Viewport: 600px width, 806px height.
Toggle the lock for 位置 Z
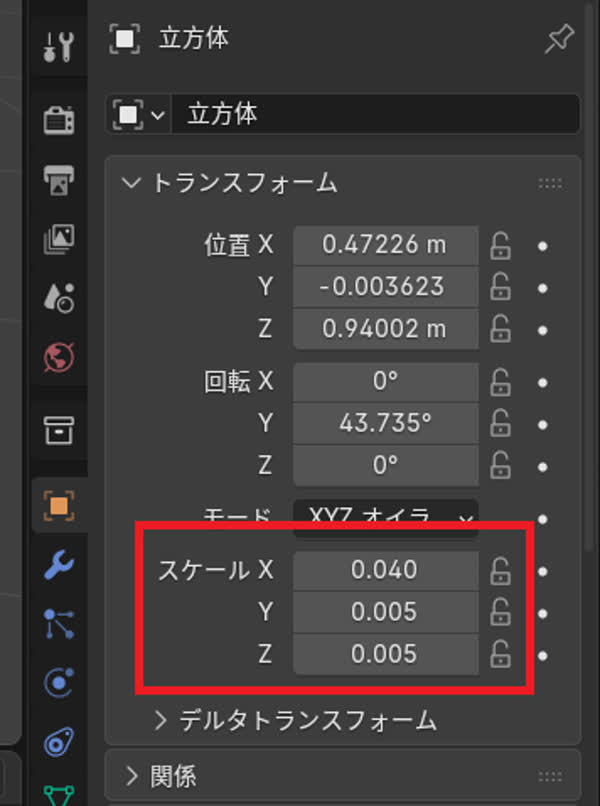click(500, 329)
